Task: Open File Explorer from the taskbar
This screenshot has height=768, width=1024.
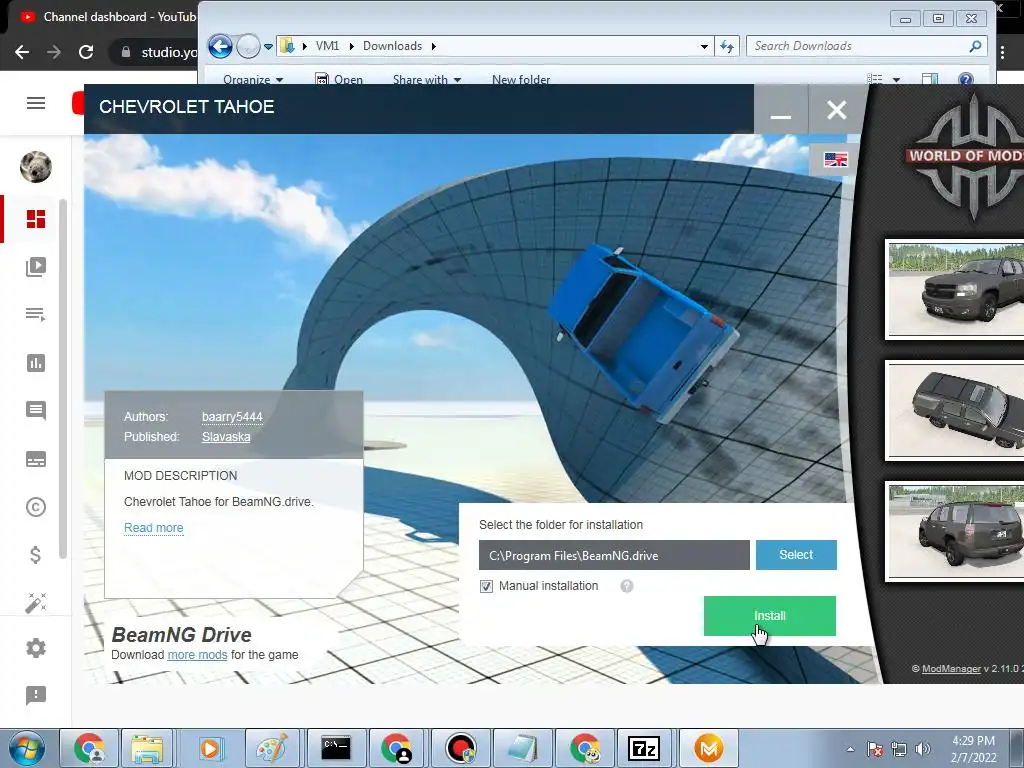Action: click(x=147, y=748)
